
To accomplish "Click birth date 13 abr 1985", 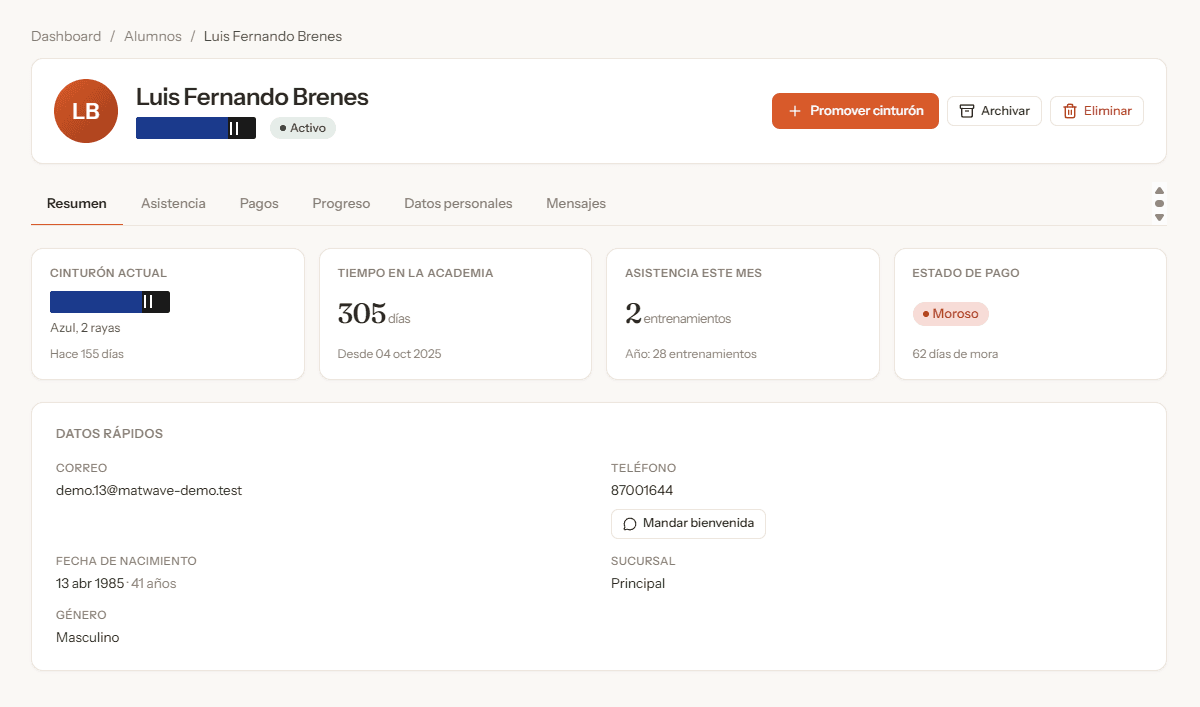I will click(90, 583).
